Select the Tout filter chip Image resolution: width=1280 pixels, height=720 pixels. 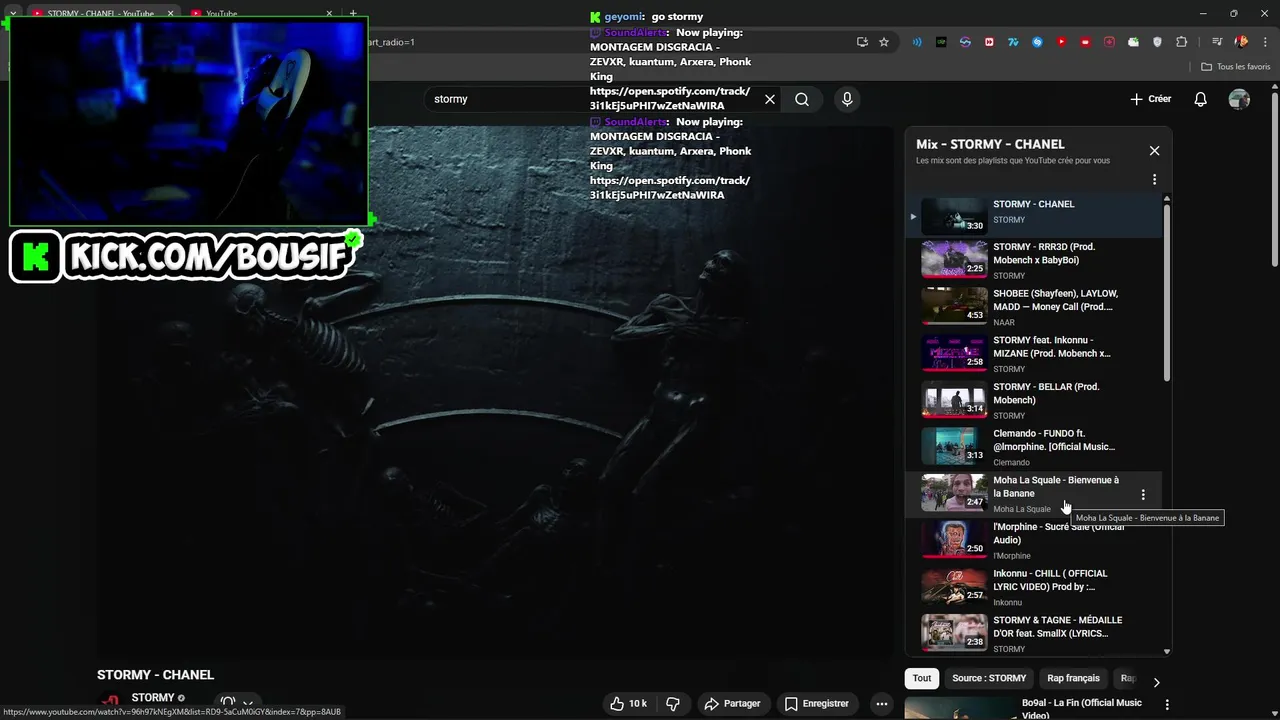click(922, 678)
